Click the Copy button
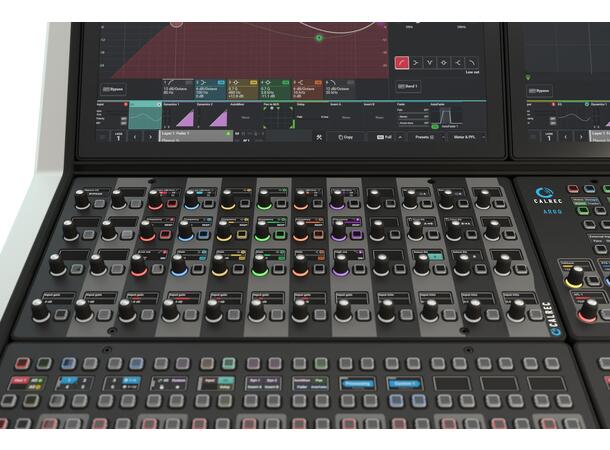This screenshot has width=610, height=450. click(345, 137)
